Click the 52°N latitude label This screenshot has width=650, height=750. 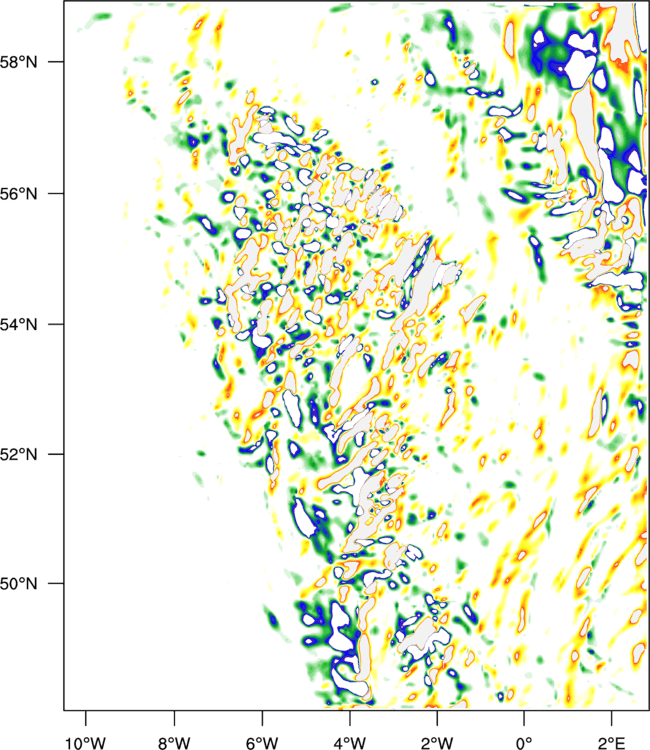[x=18, y=454]
